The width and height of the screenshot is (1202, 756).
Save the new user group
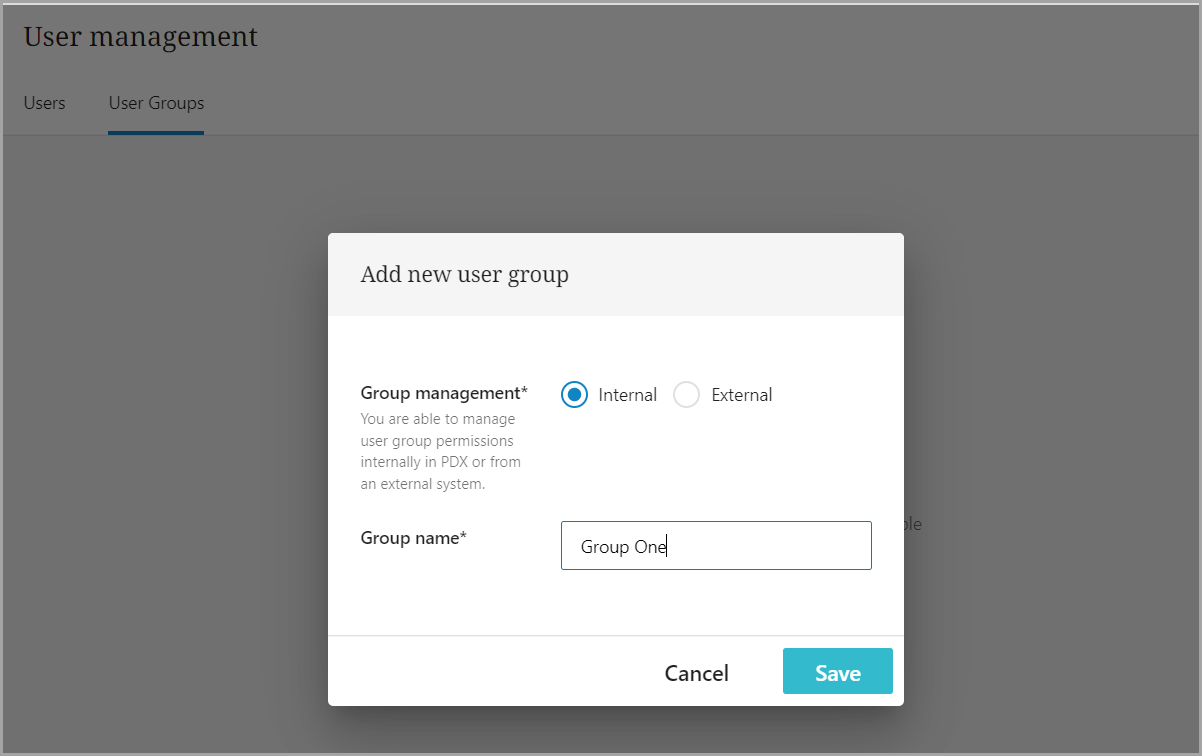pyautogui.click(x=837, y=672)
